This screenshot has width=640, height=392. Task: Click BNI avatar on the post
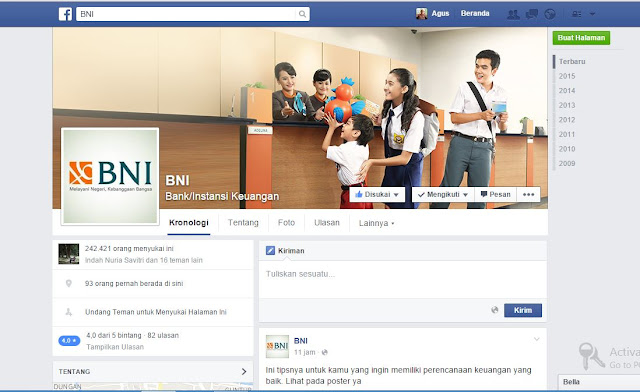[x=277, y=346]
